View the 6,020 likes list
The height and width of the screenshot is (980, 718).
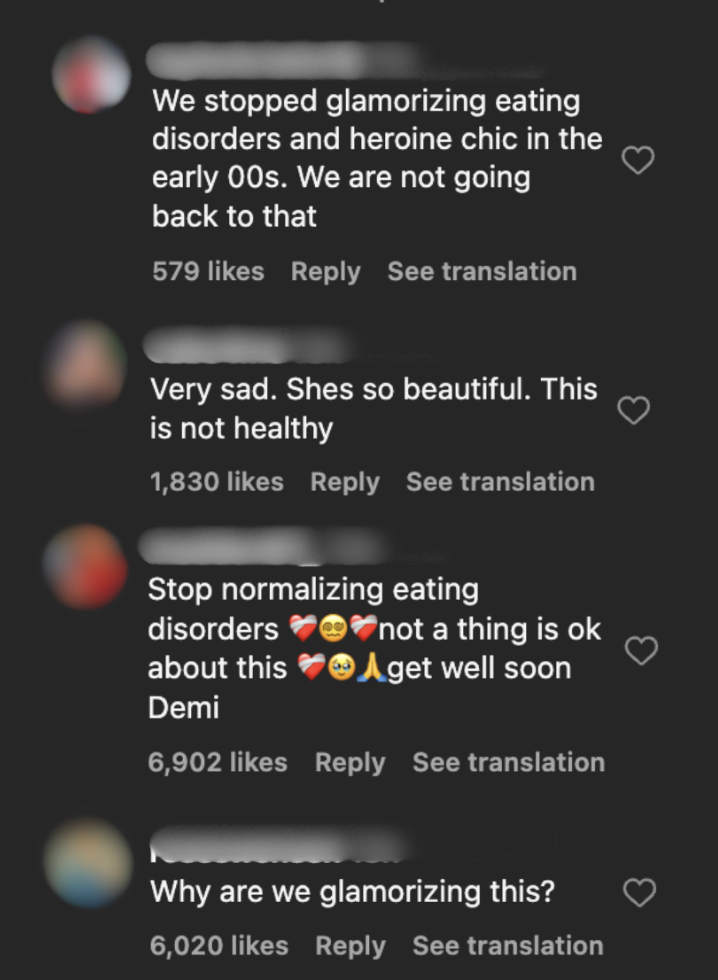click(x=218, y=945)
